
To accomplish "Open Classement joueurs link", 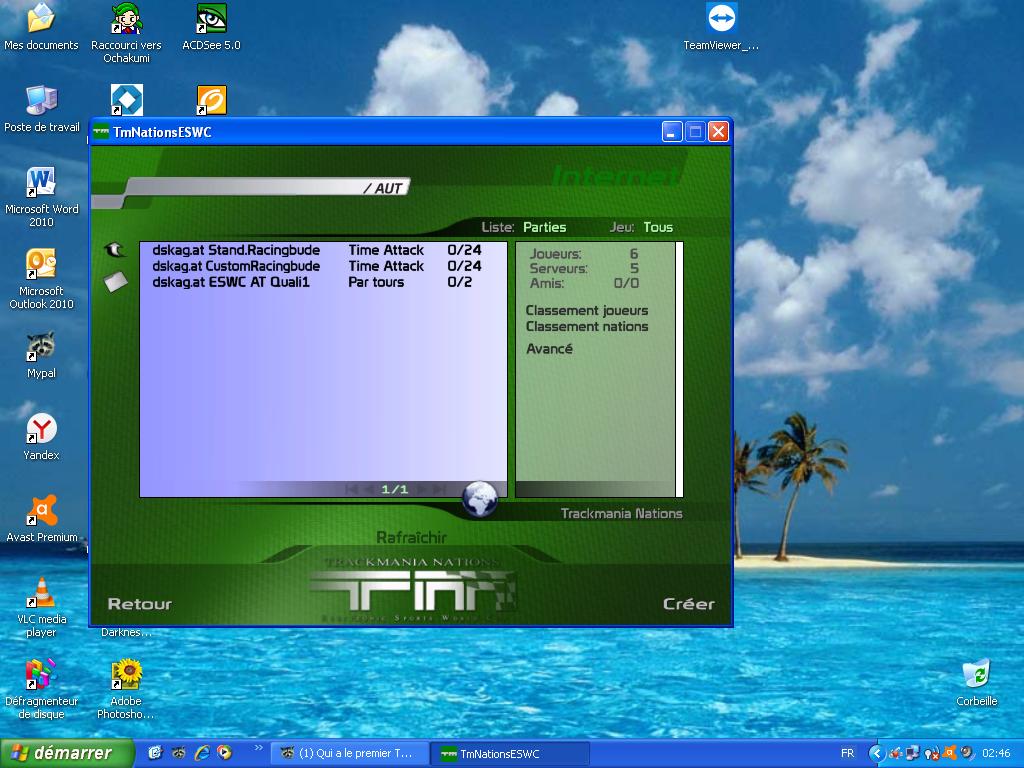I will 586,310.
